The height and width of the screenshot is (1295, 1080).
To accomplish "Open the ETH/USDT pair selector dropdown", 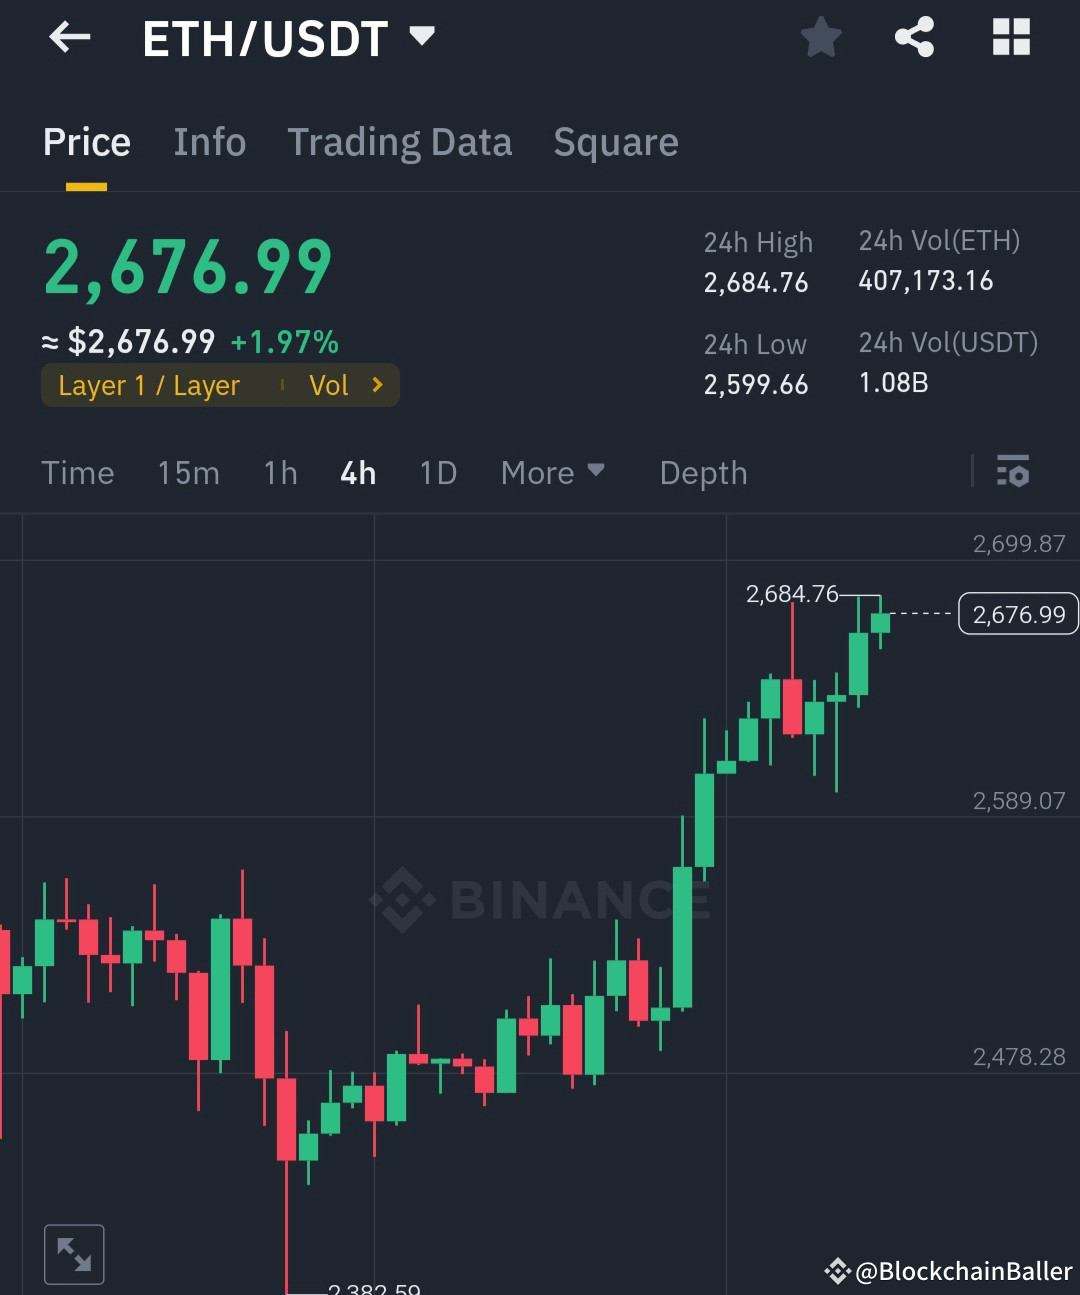I will (421, 37).
